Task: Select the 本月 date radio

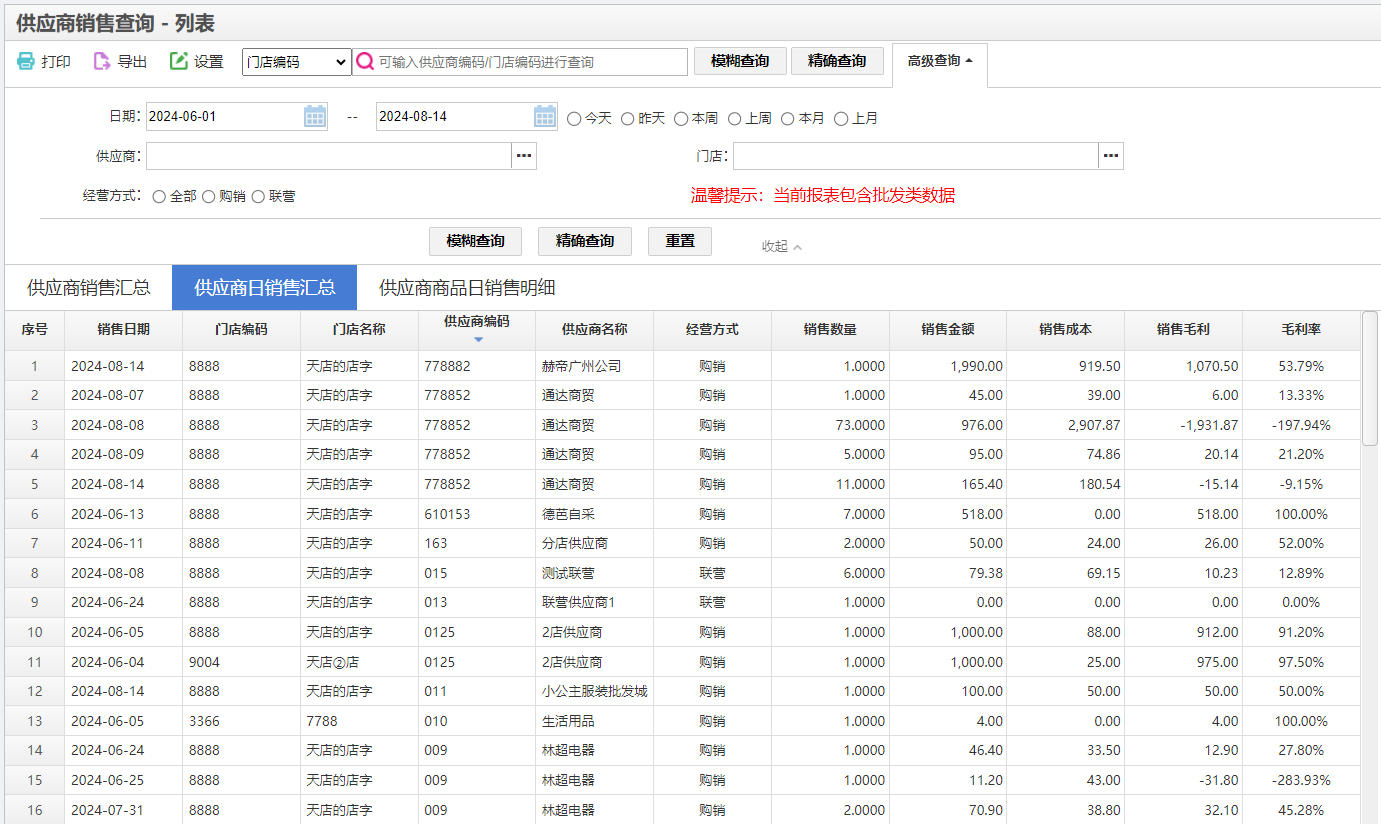Action: (788, 118)
